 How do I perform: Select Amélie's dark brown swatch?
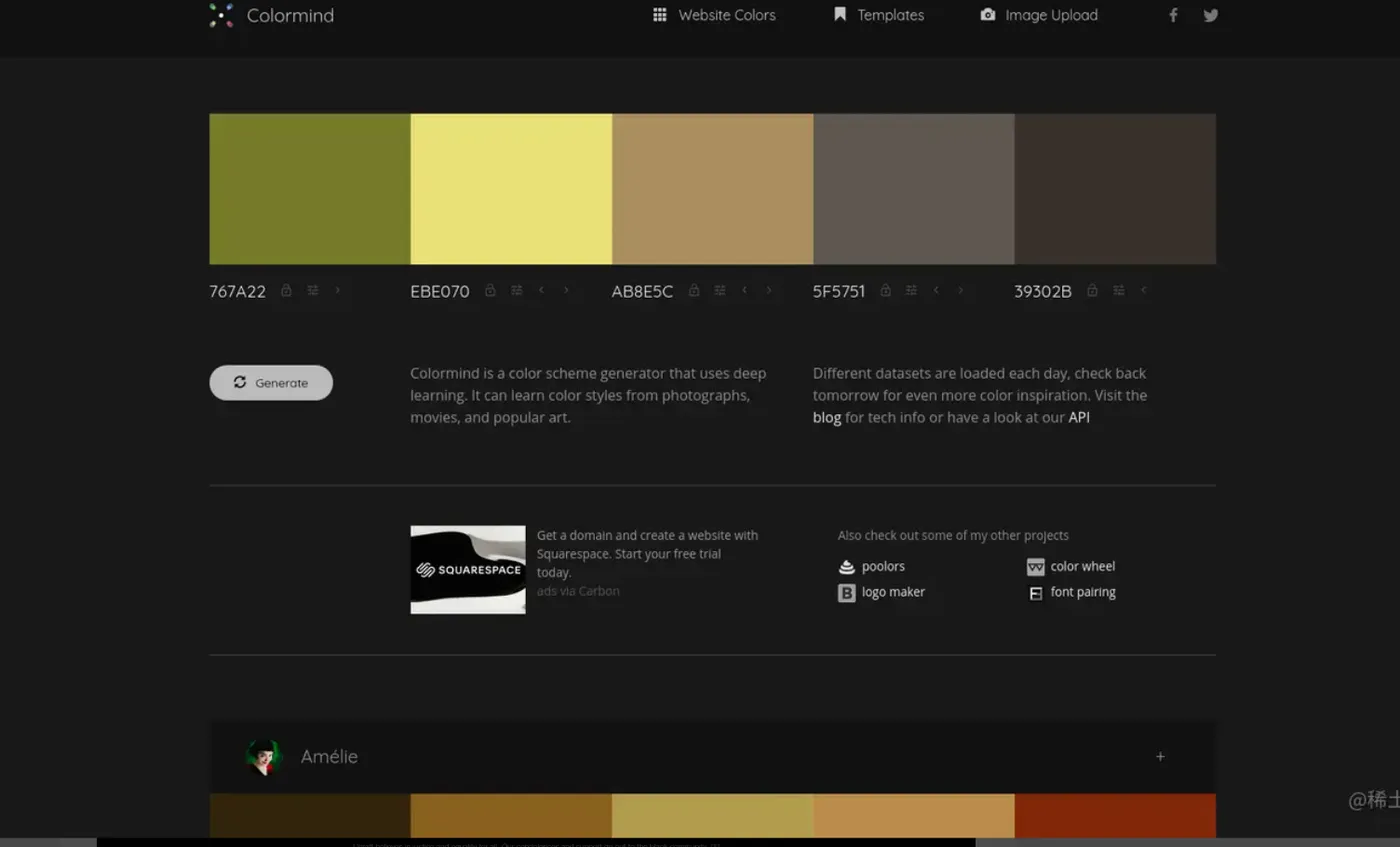click(310, 816)
